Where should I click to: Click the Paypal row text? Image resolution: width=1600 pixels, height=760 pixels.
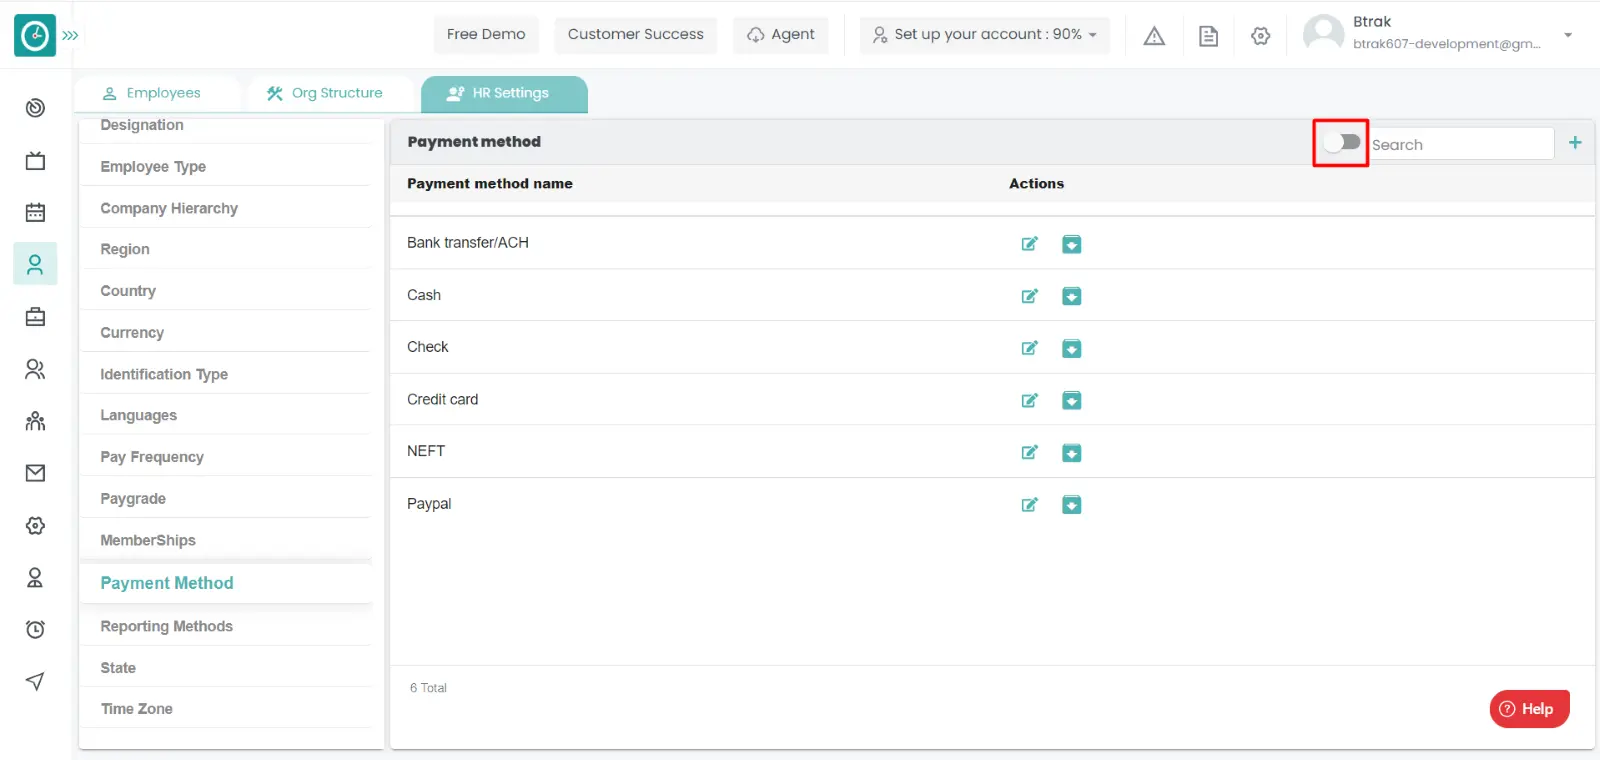tap(429, 504)
